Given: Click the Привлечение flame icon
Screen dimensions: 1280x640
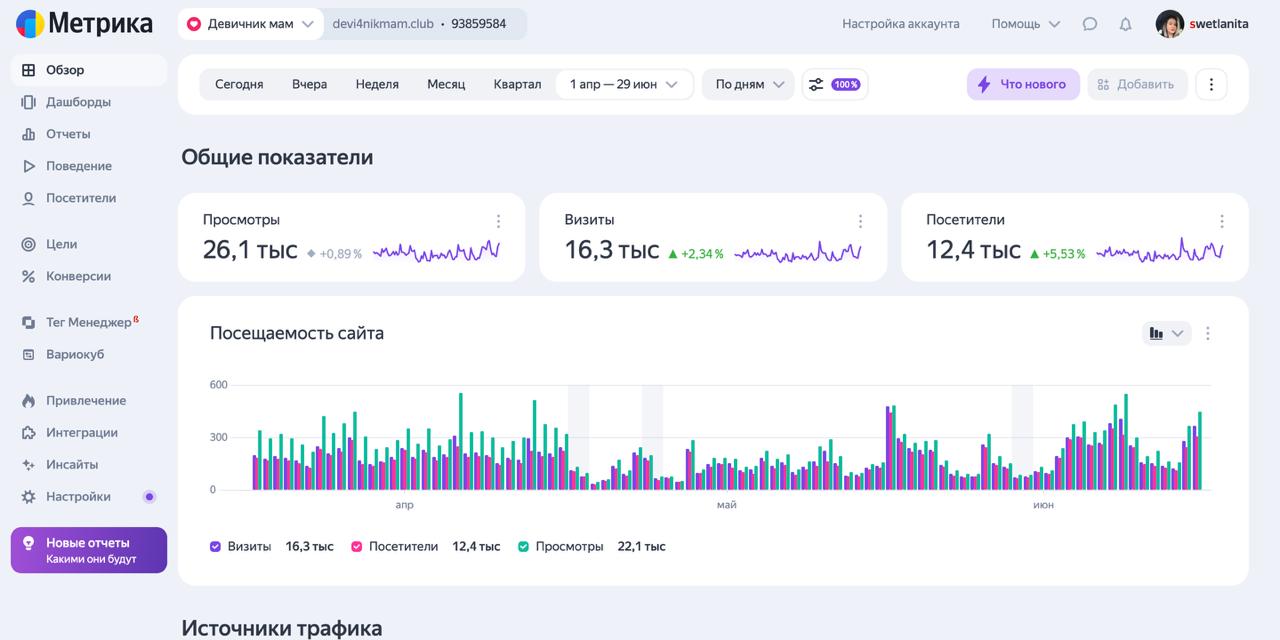Looking at the screenshot, I should [28, 401].
